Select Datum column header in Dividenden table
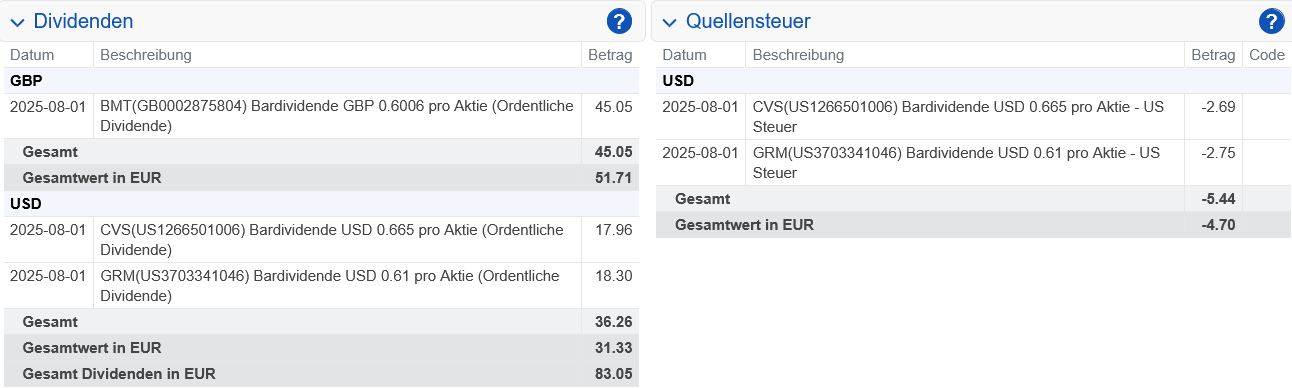 point(32,55)
